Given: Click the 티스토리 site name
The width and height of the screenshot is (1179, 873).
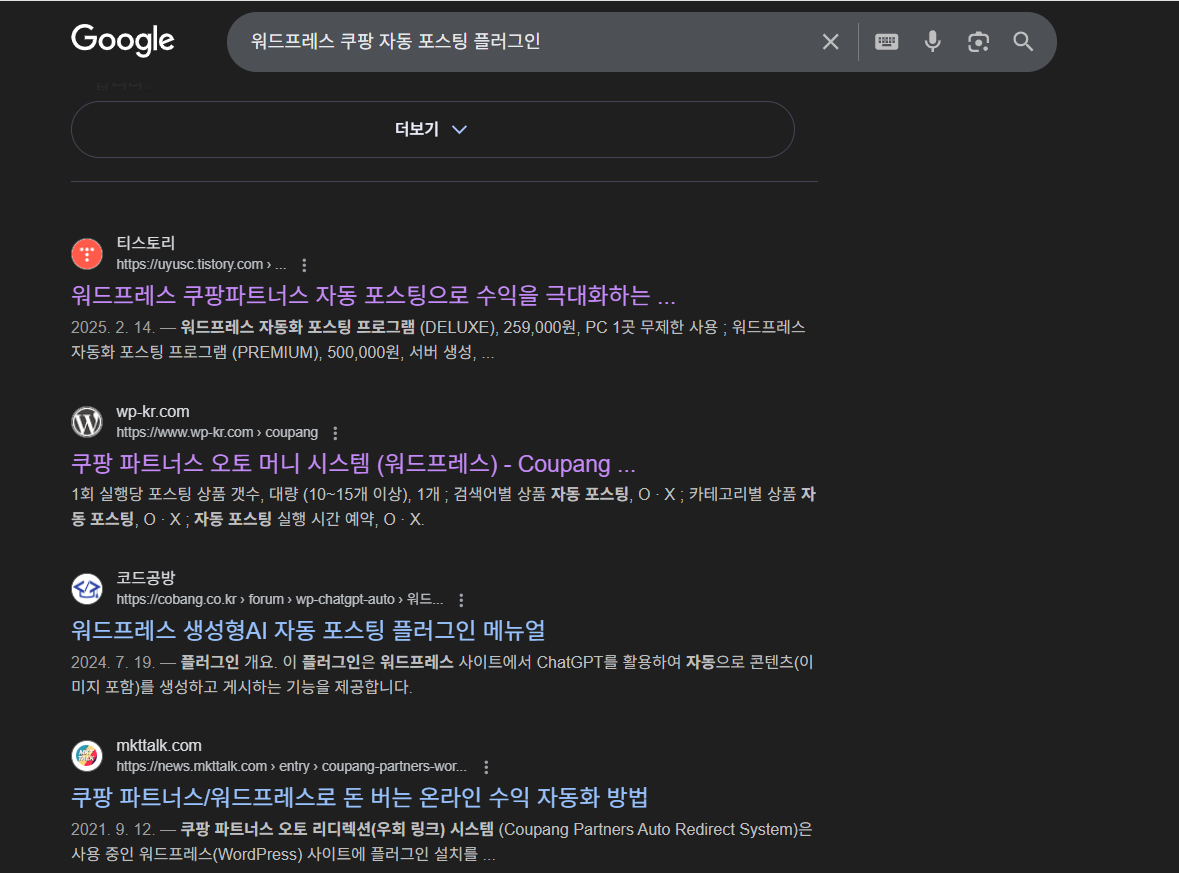Looking at the screenshot, I should (145, 243).
